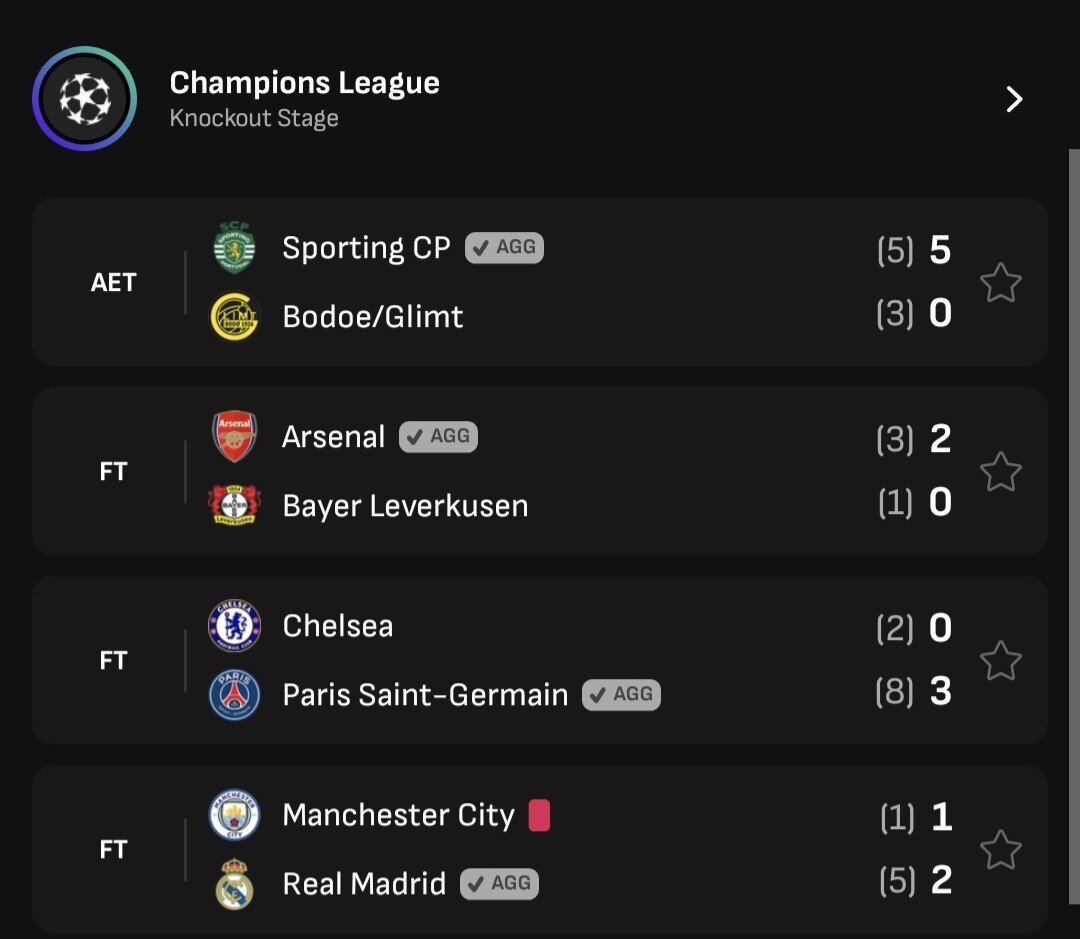Click the Bodoe/Glimt club crest

pos(235,317)
